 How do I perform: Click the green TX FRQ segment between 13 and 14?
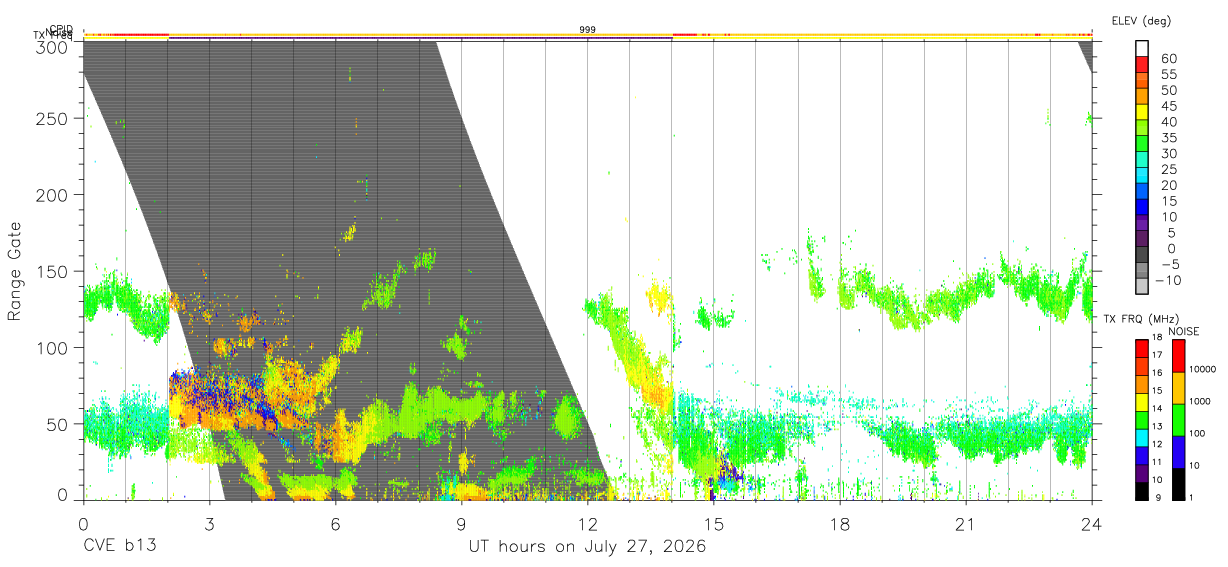1142,420
